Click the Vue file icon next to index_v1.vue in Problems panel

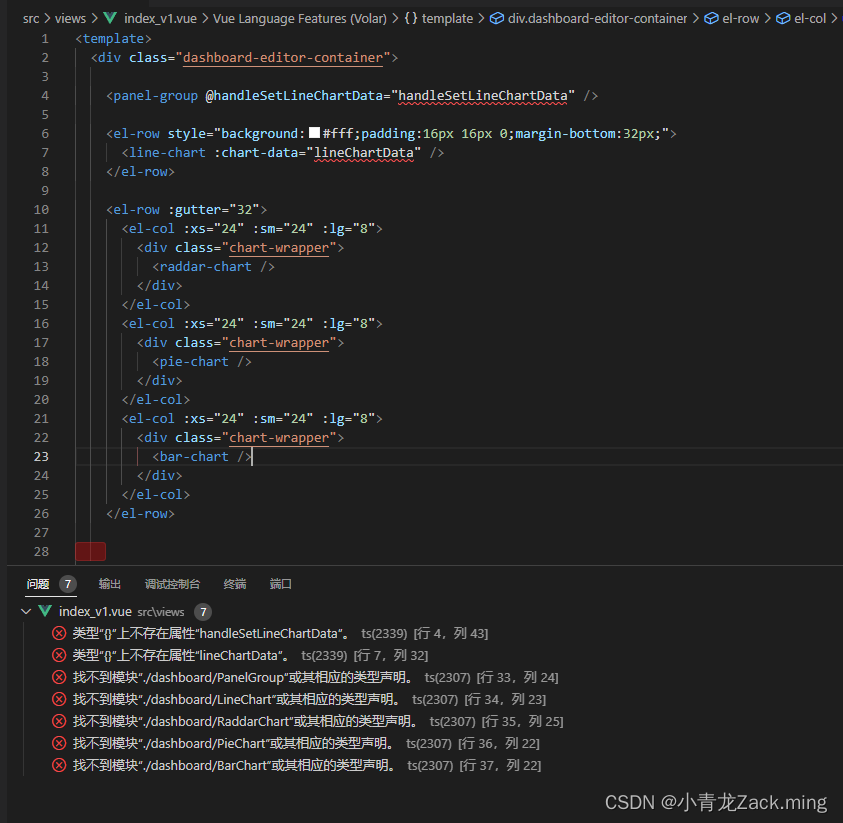point(44,611)
